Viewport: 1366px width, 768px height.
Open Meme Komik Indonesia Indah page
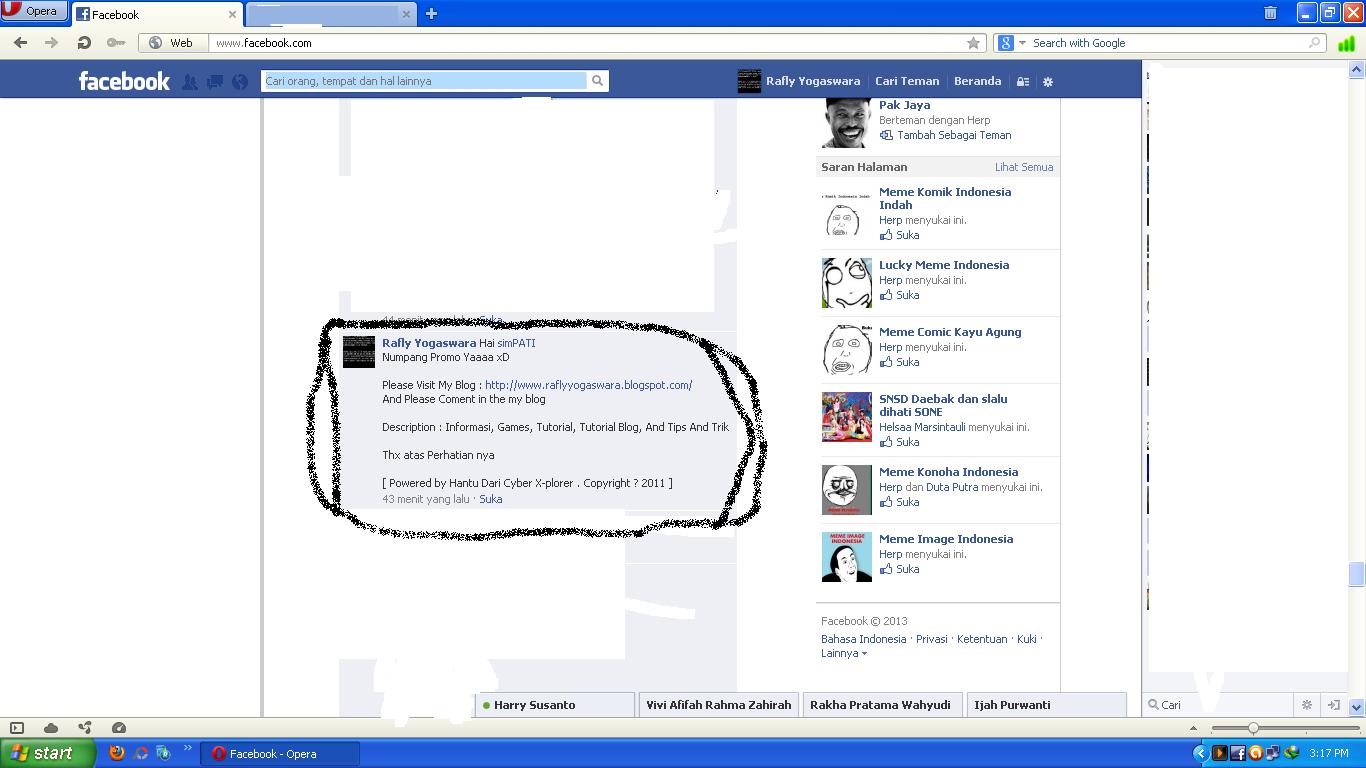pyautogui.click(x=945, y=198)
